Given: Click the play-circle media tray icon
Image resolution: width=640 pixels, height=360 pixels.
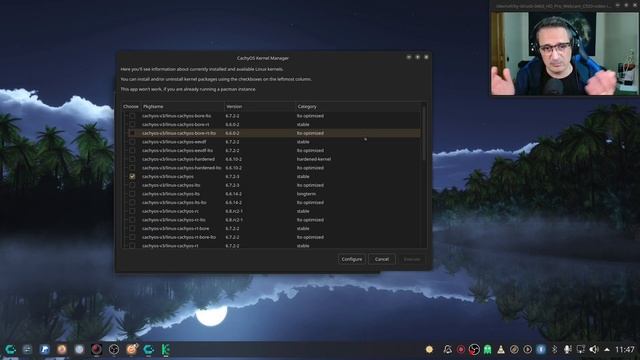Looking at the screenshot, I should [x=527, y=349].
